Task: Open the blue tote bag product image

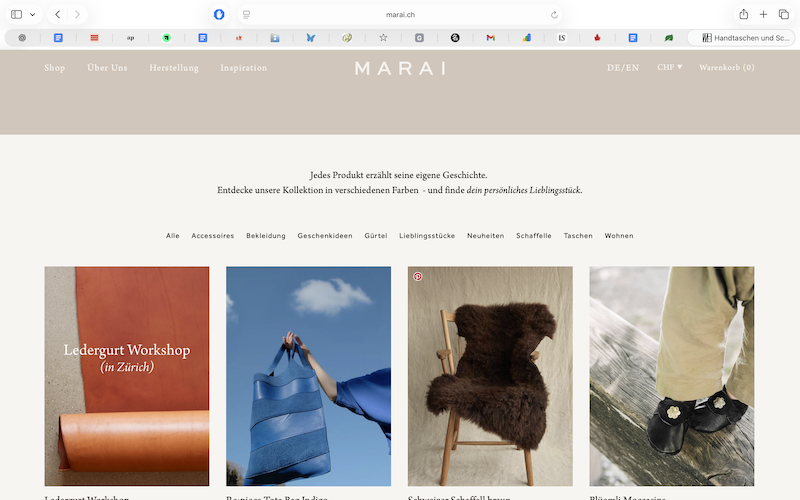Action: (x=309, y=376)
